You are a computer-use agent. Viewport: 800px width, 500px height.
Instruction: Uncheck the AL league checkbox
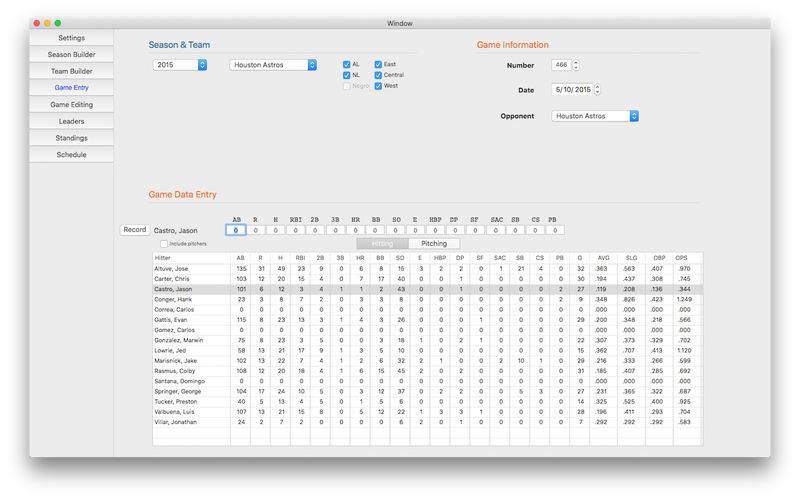tap(347, 64)
